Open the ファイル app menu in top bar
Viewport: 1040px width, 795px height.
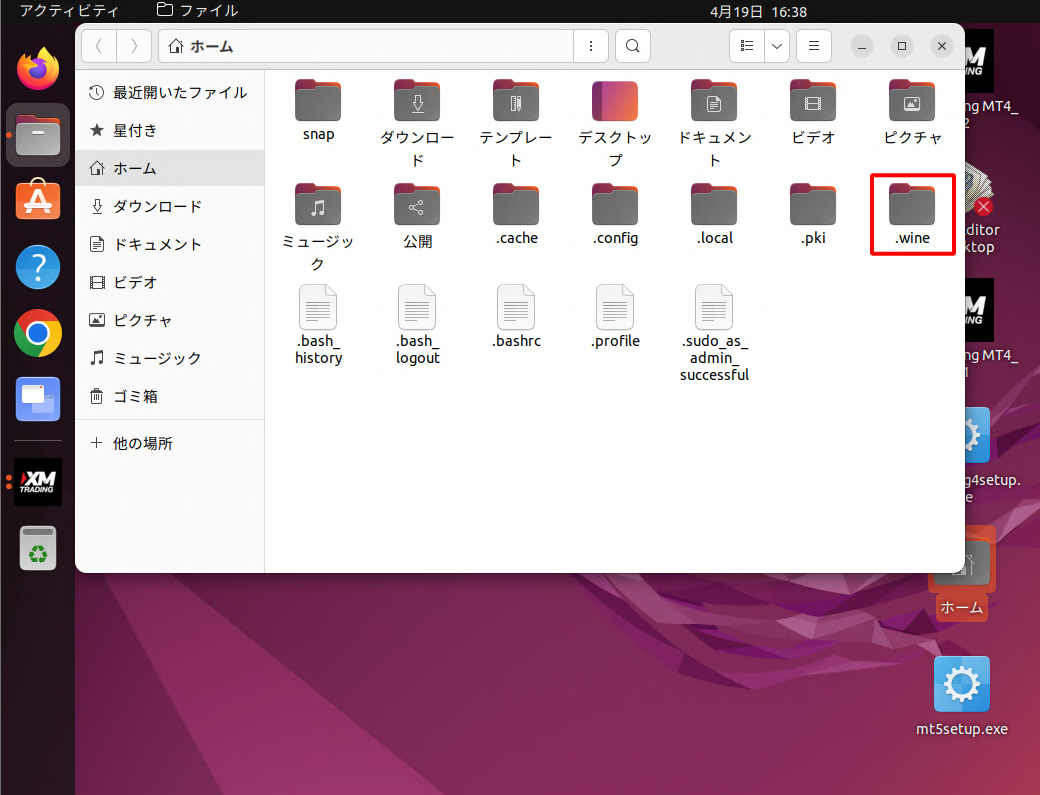(198, 11)
